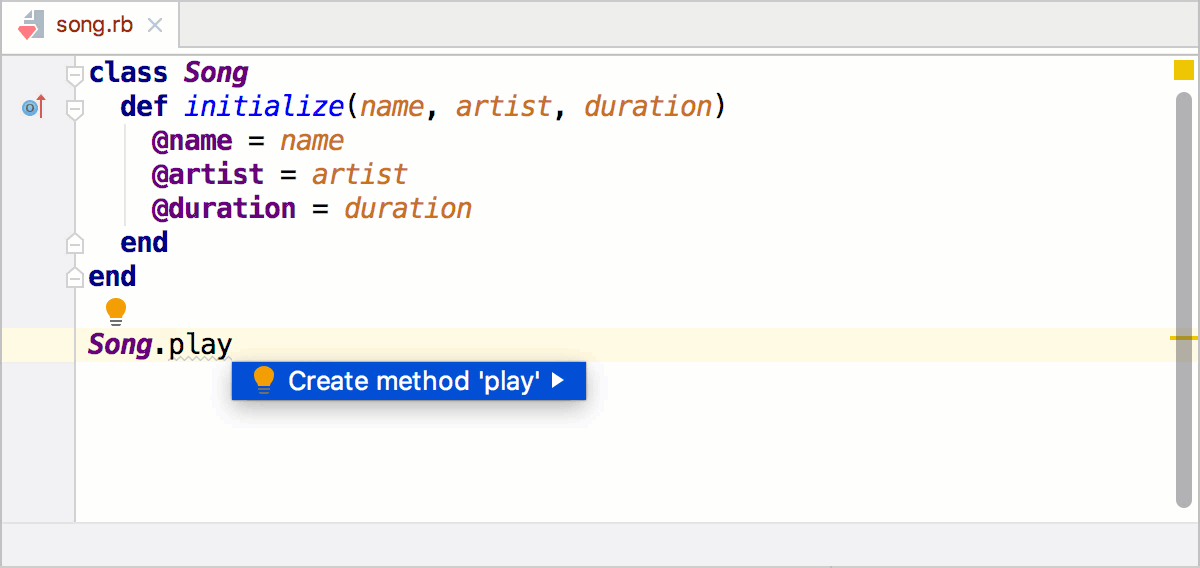Close the song.rb editor tab
The height and width of the screenshot is (568, 1200).
(x=155, y=25)
